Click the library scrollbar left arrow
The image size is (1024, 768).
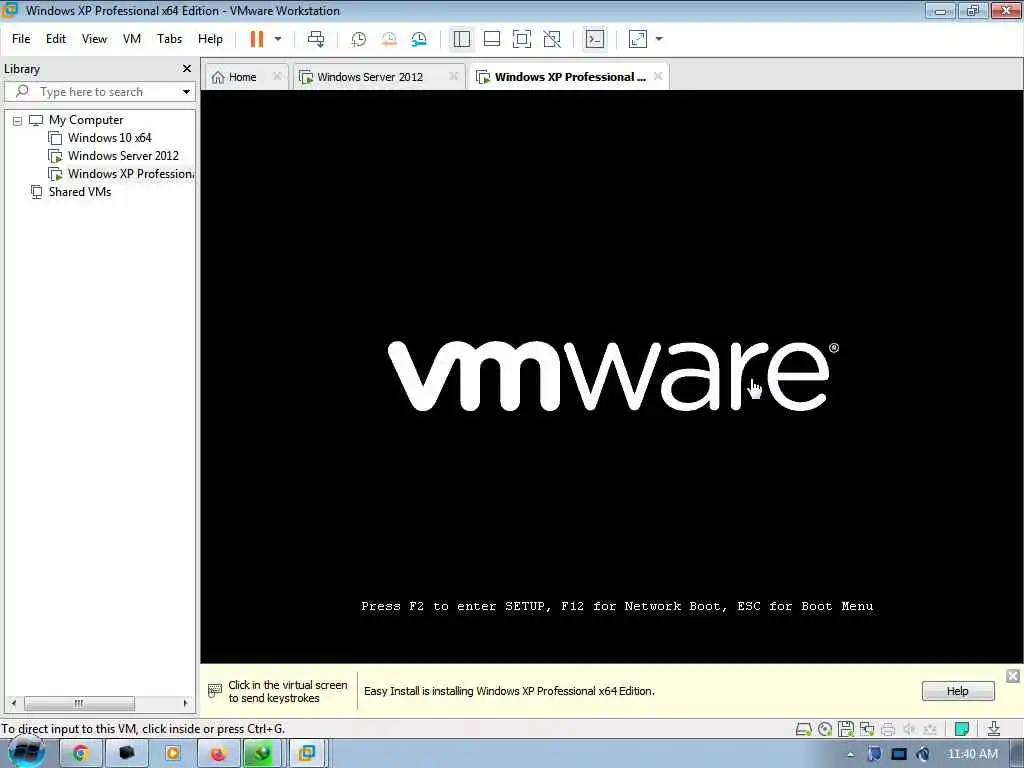tap(14, 703)
